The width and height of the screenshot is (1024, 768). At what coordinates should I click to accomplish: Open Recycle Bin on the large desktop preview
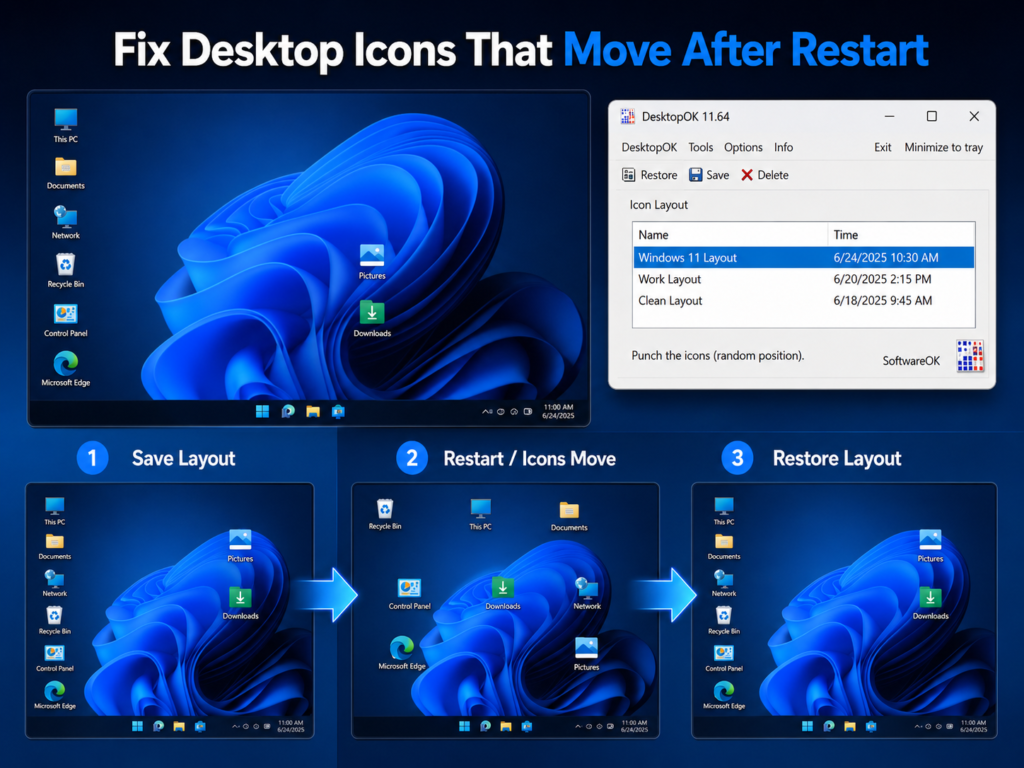[66, 270]
